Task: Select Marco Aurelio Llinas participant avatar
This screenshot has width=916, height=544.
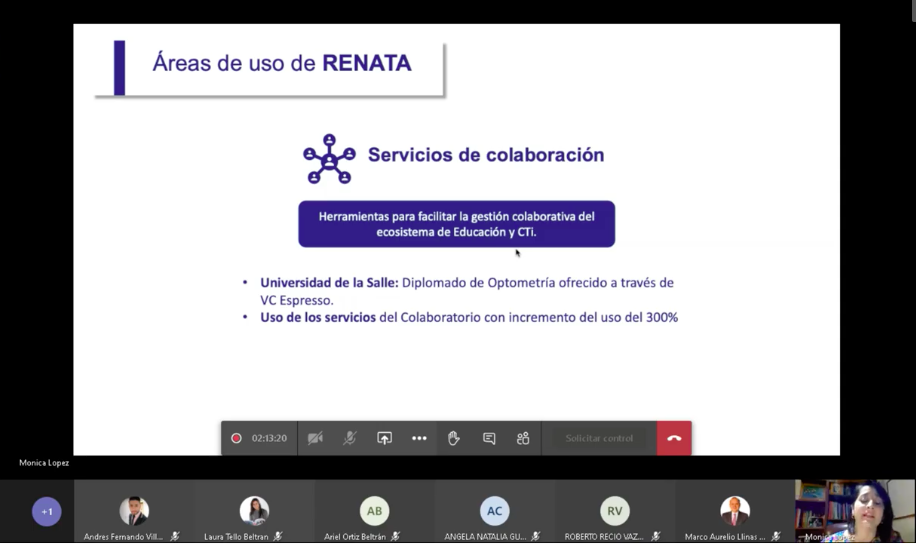Action: [x=735, y=511]
